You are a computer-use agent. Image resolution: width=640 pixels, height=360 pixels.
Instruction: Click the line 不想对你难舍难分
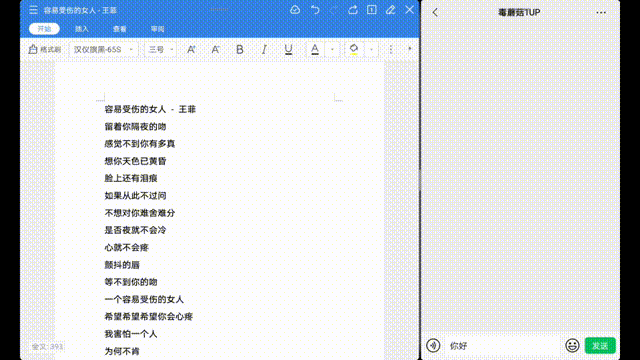tap(140, 213)
